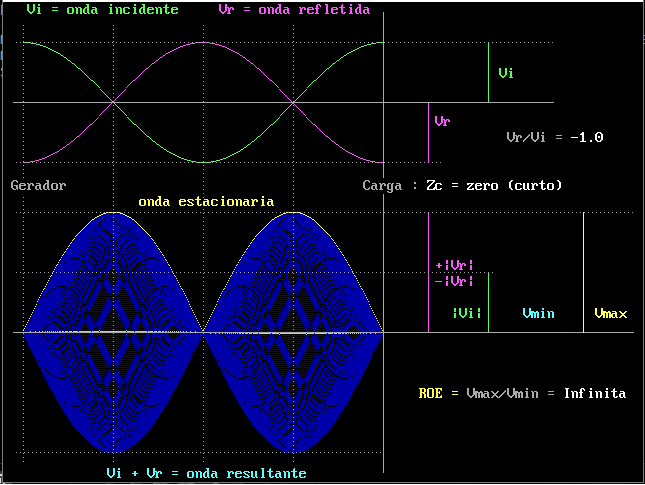Screen dimensions: 645x485
Task: Click the green '|Vi|' magnitude label
Action: click(466, 314)
